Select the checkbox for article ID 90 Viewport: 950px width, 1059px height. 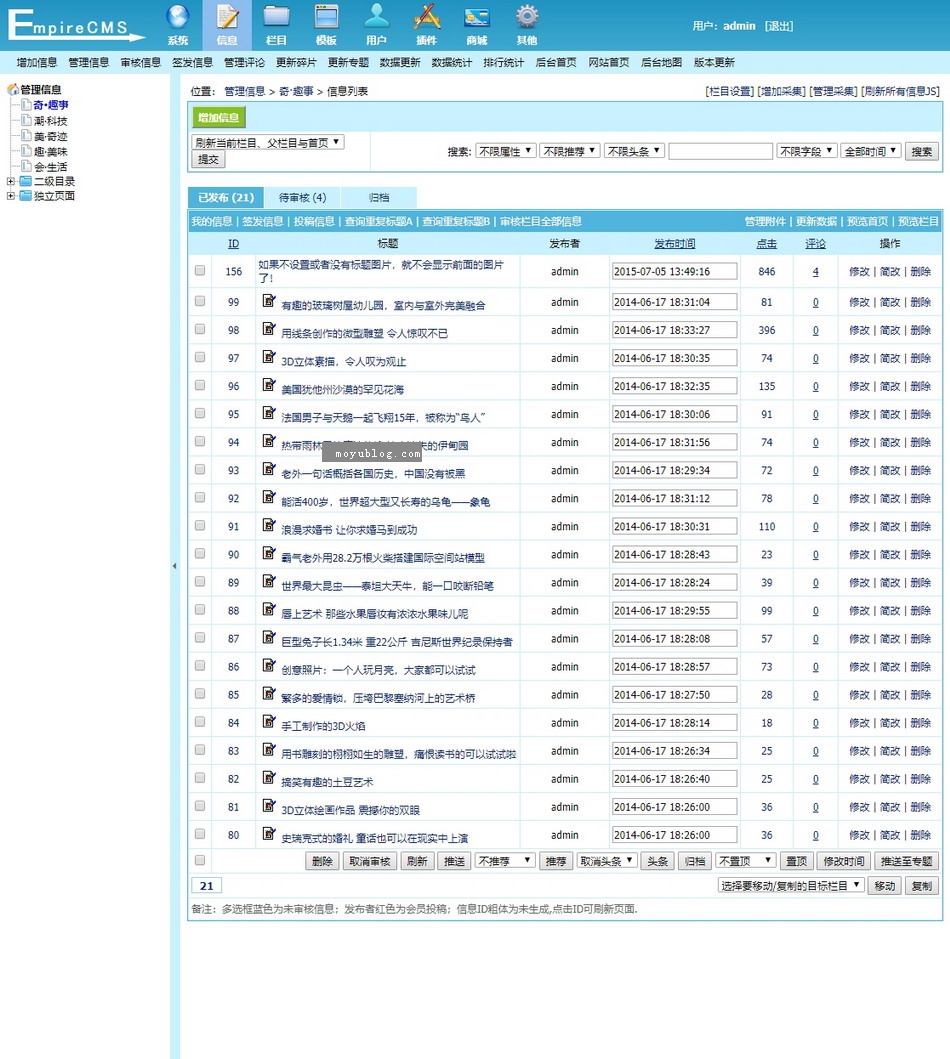200,553
